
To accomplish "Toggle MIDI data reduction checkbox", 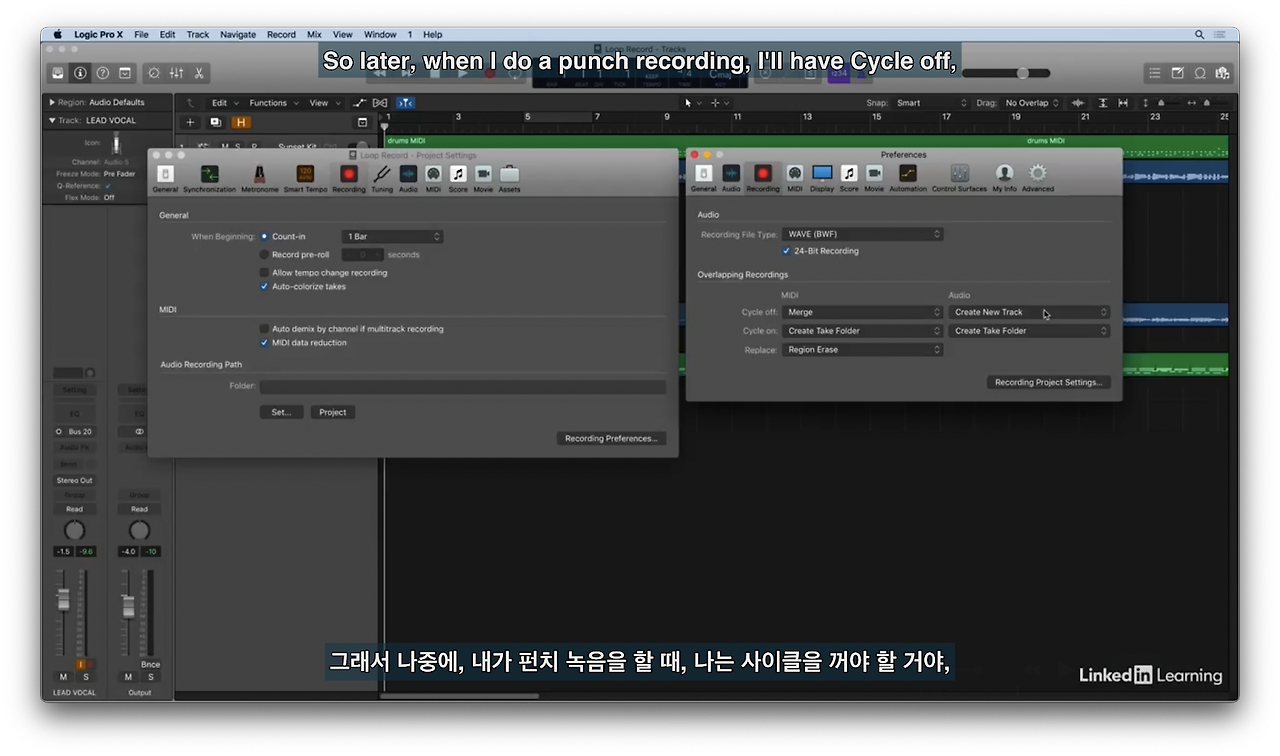I will pyautogui.click(x=264, y=343).
